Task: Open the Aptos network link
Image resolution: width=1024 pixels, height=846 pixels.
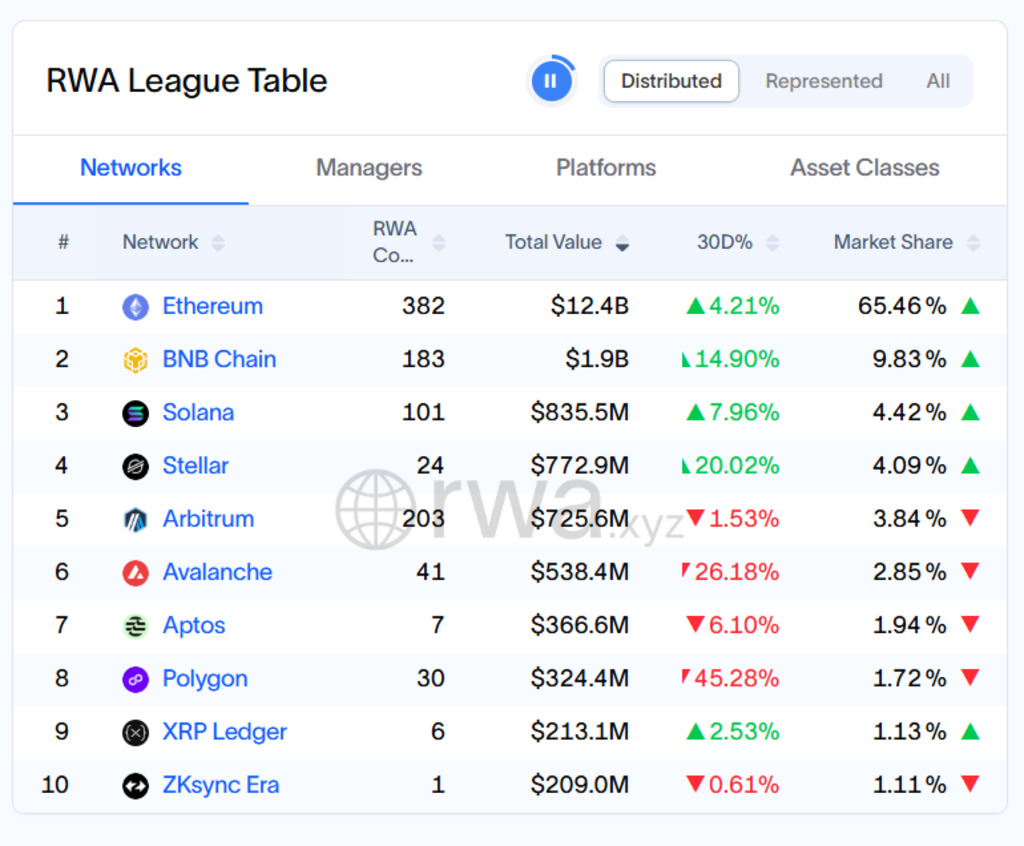Action: point(193,626)
